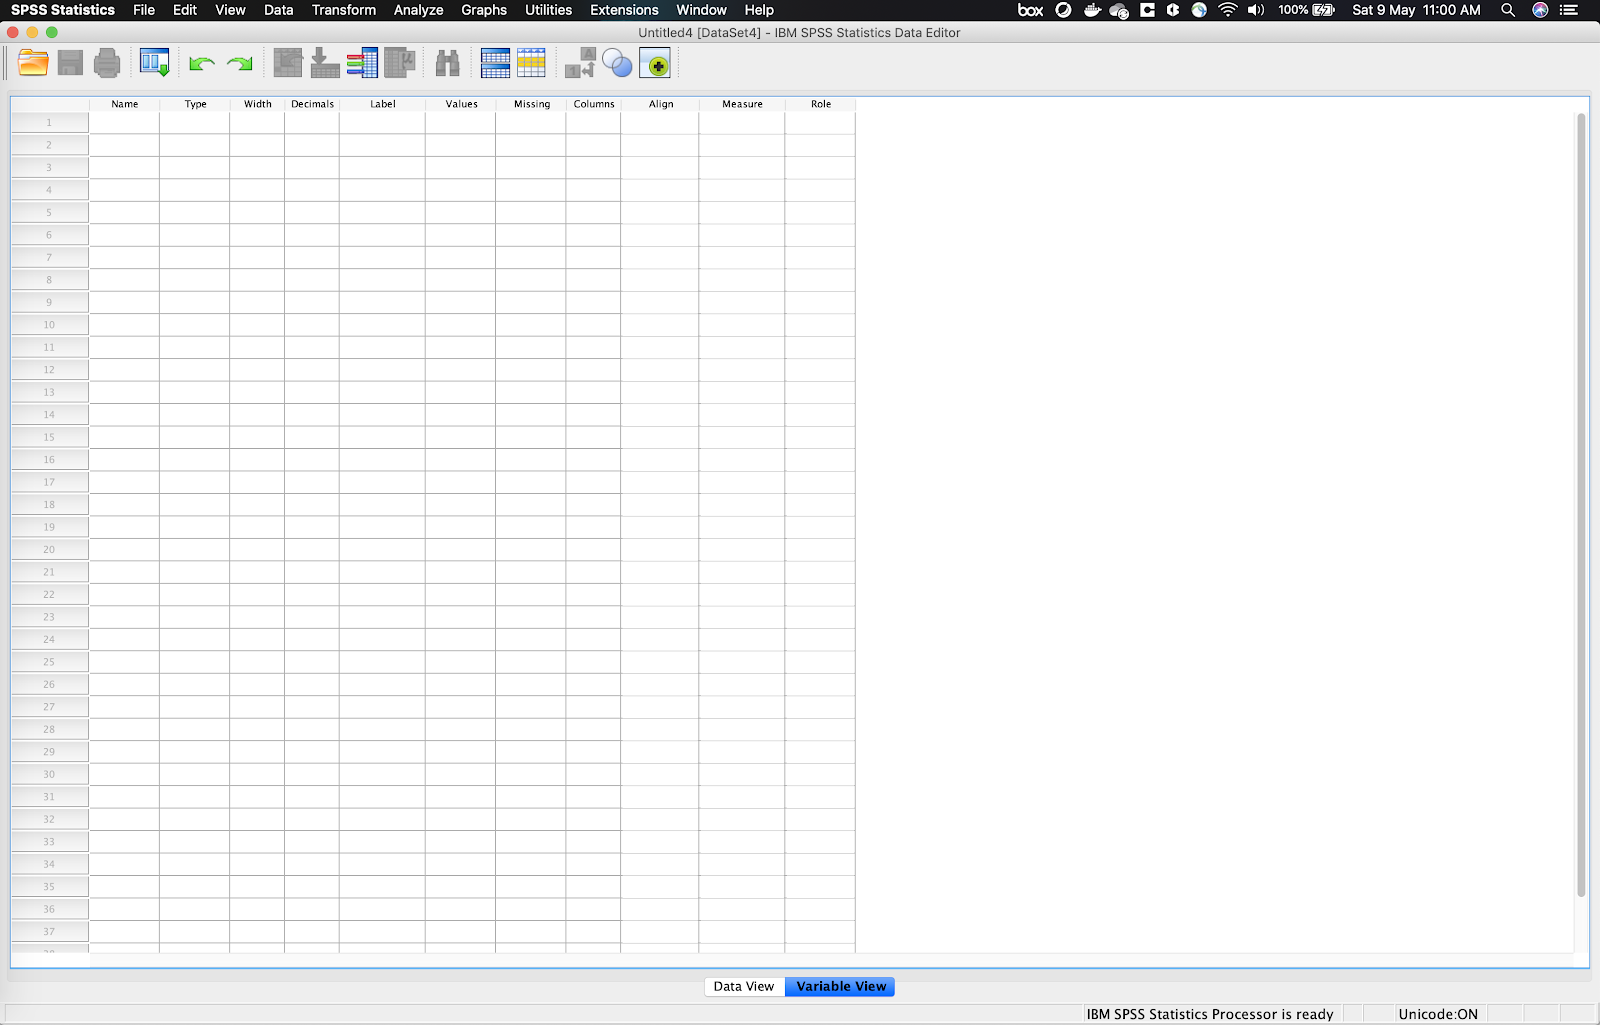Open the volume control menu bar icon
The image size is (1600, 1025).
click(x=1256, y=10)
